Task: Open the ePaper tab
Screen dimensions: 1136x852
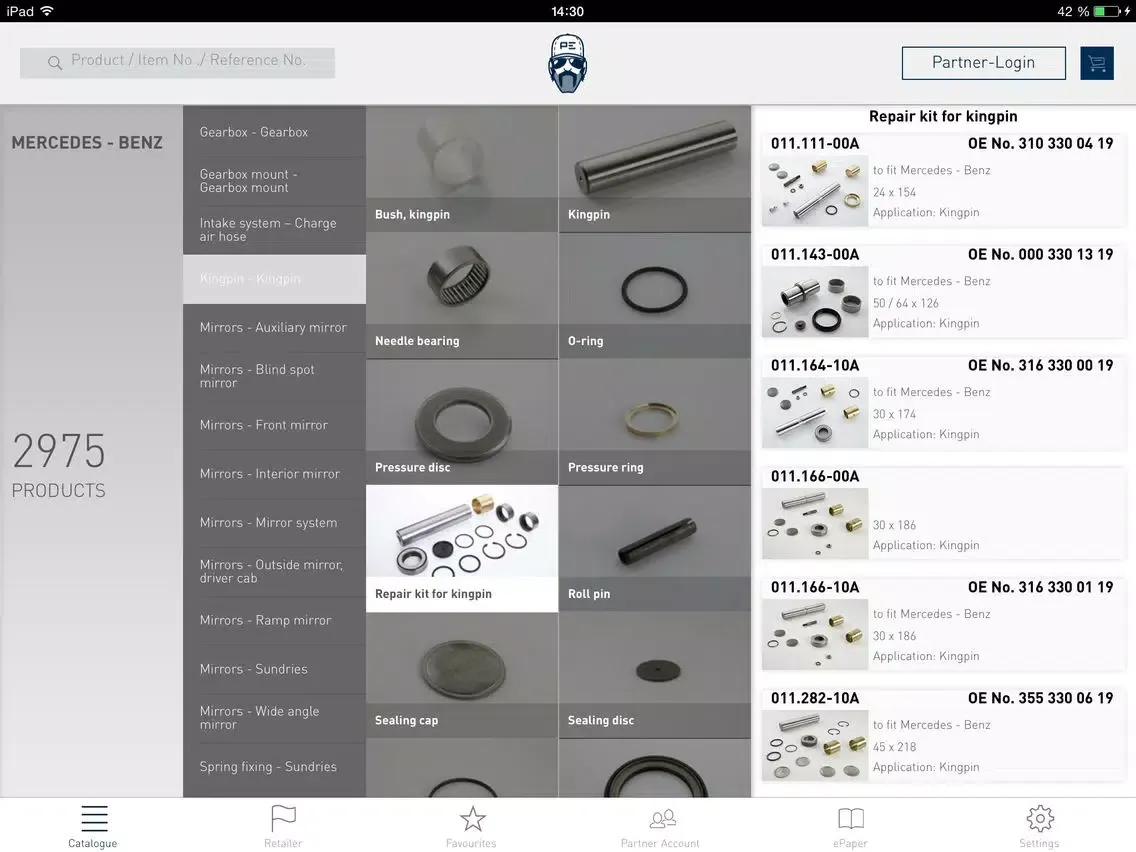Action: click(x=850, y=826)
